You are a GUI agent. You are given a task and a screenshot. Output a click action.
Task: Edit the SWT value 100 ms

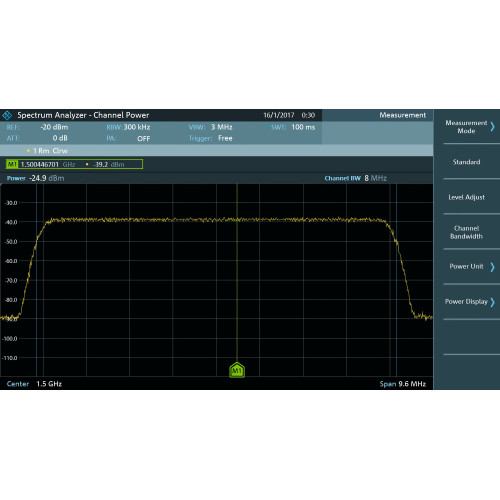pos(303,127)
